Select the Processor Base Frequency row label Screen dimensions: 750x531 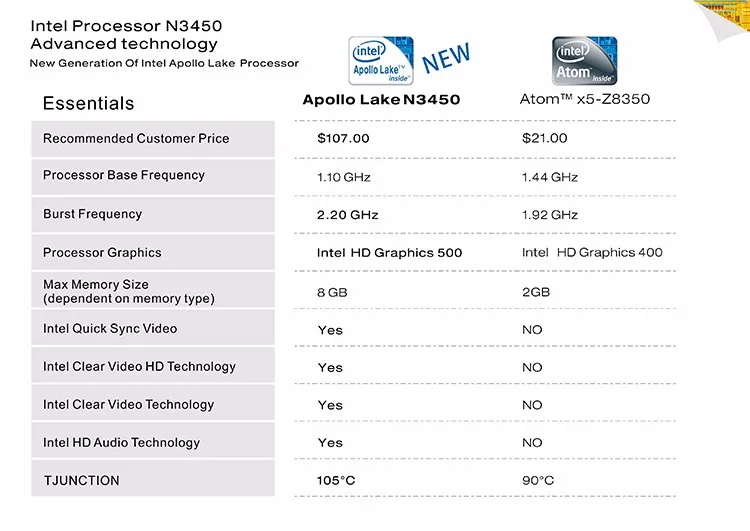pyautogui.click(x=153, y=177)
